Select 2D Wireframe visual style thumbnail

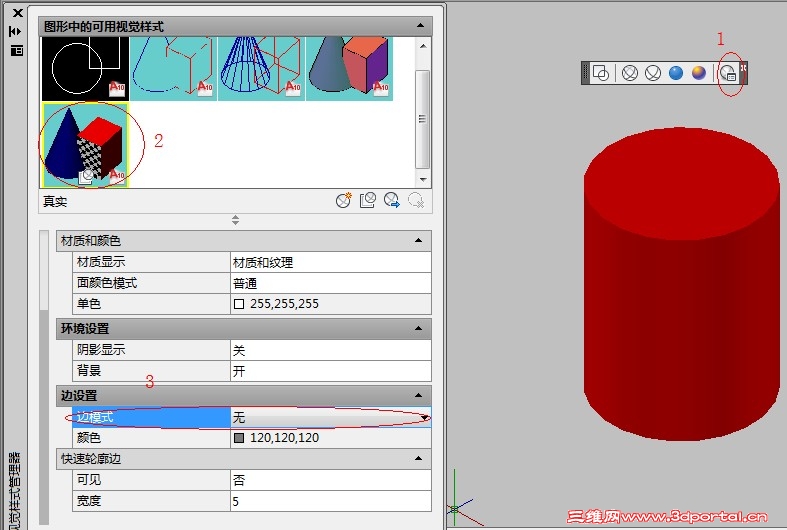(85, 69)
